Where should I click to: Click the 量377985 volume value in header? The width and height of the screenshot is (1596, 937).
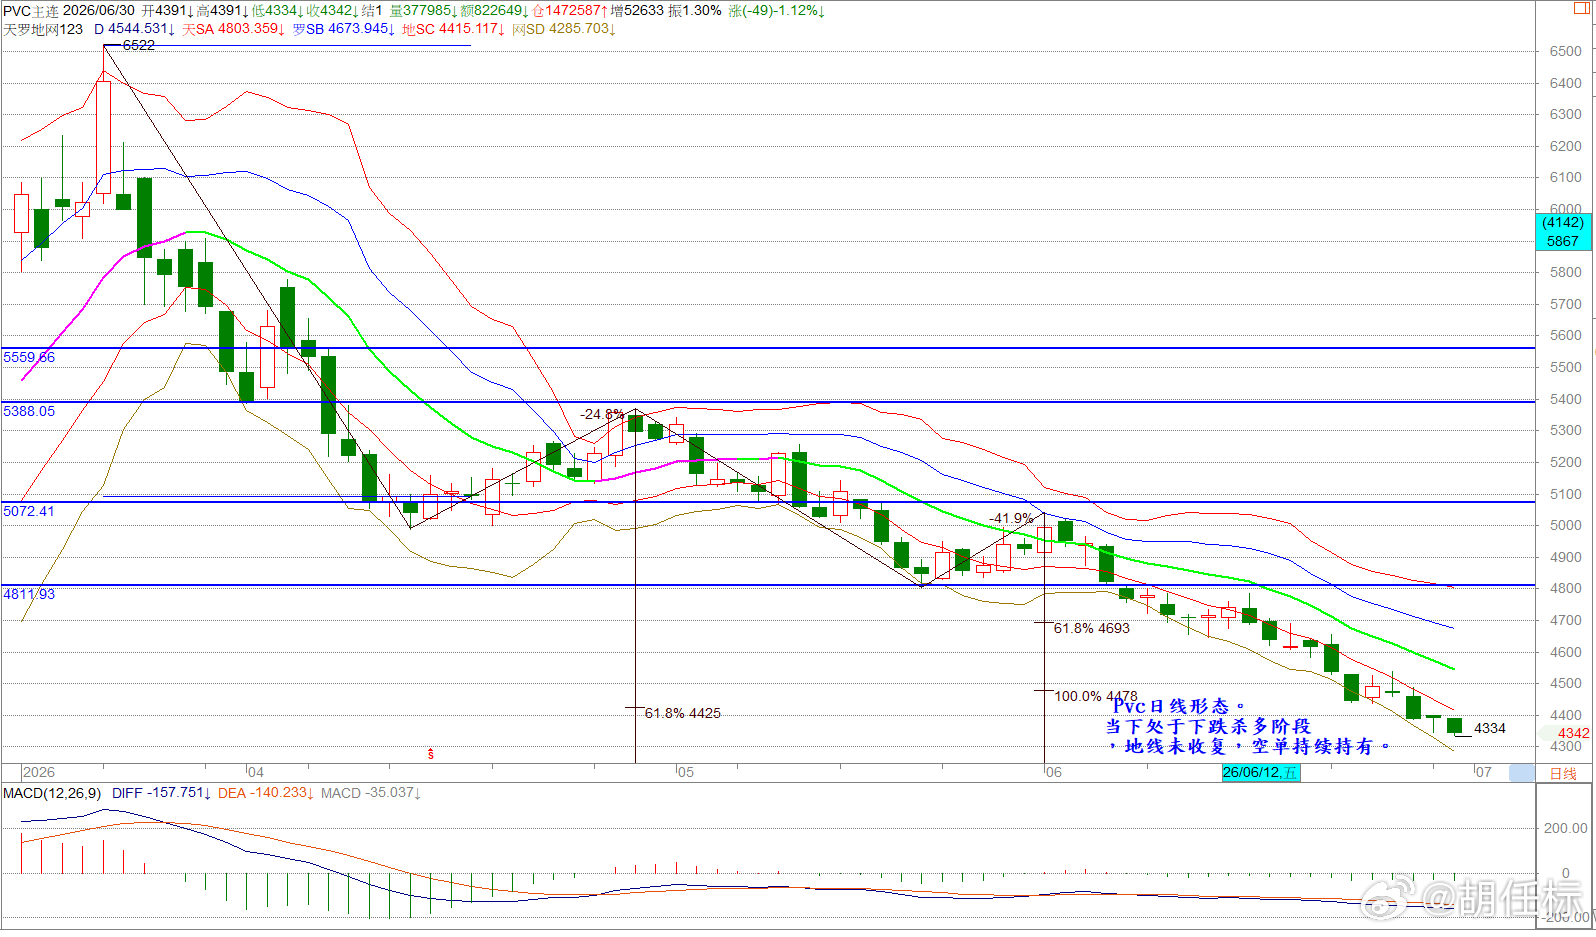pos(423,11)
